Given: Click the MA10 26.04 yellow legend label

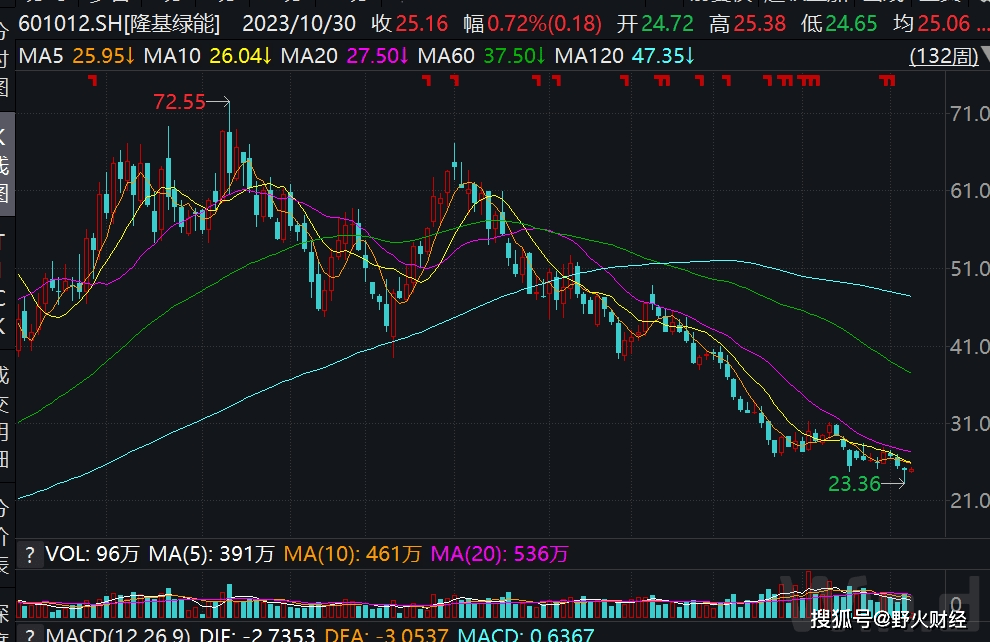Looking at the screenshot, I should pyautogui.click(x=207, y=57).
